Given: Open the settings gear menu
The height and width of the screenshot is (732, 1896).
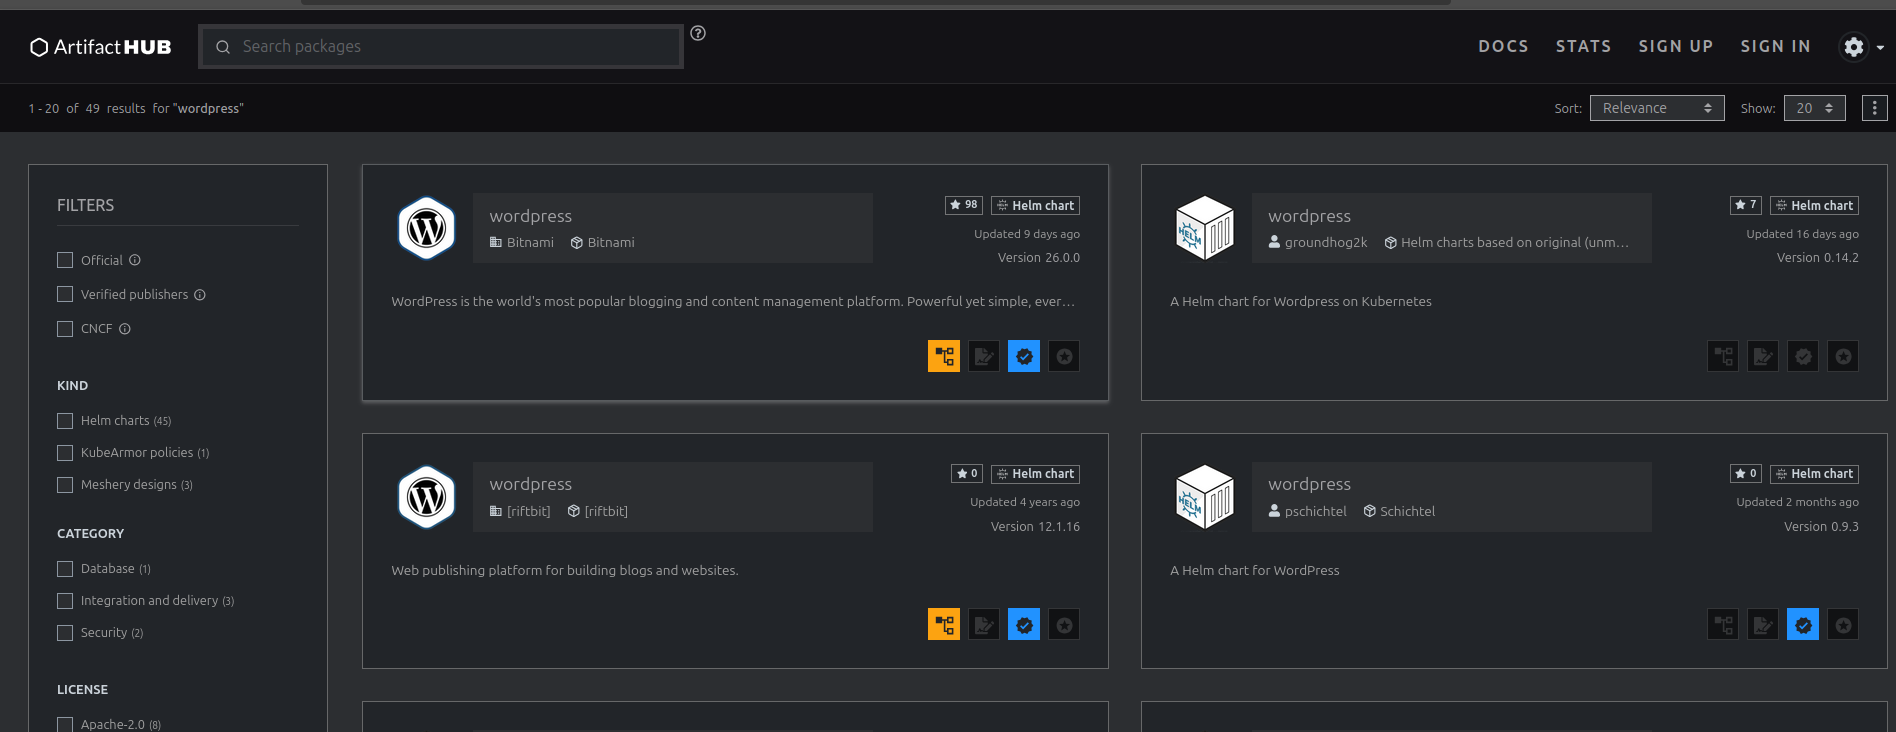Looking at the screenshot, I should pos(1854,47).
